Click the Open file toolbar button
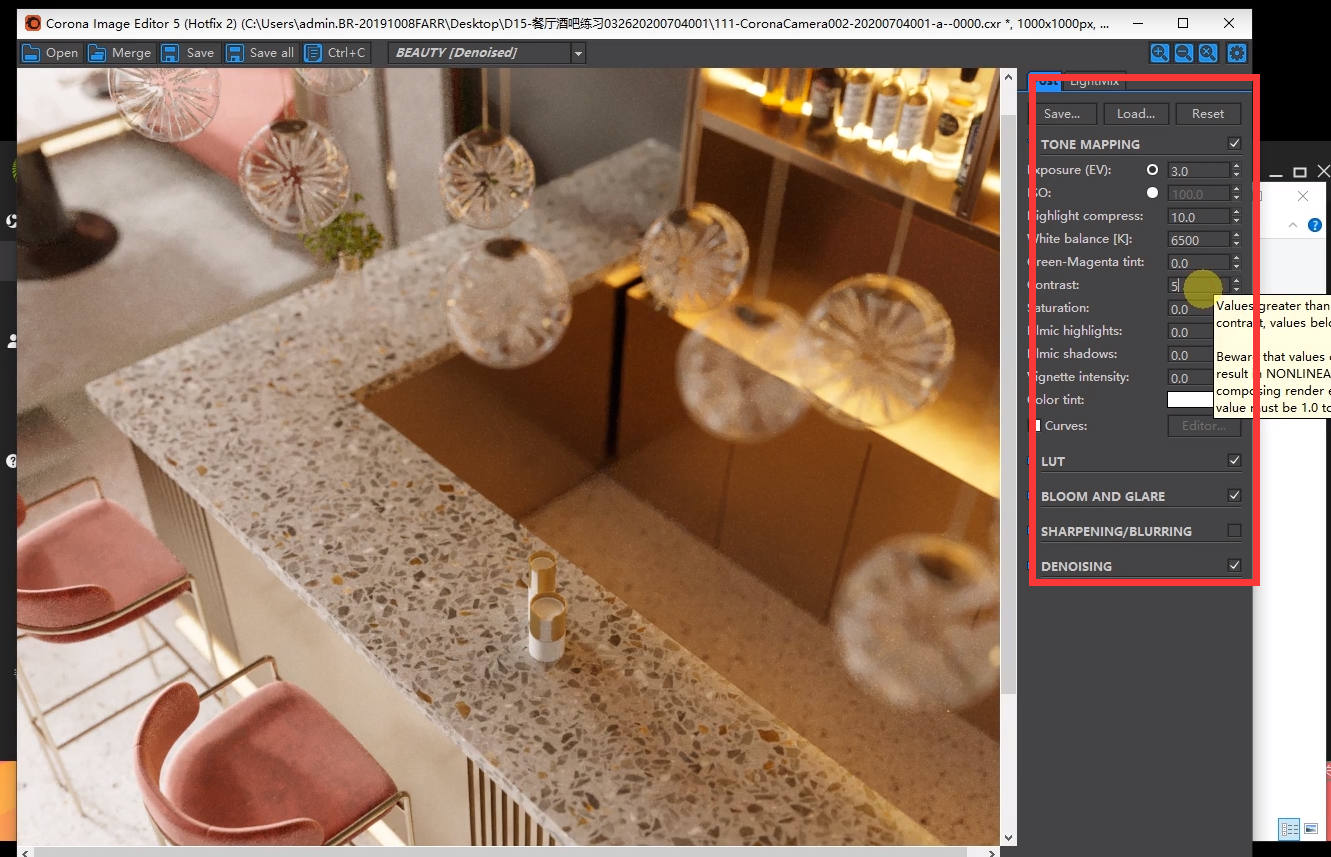Viewport: 1331px width, 857px height. 50,53
